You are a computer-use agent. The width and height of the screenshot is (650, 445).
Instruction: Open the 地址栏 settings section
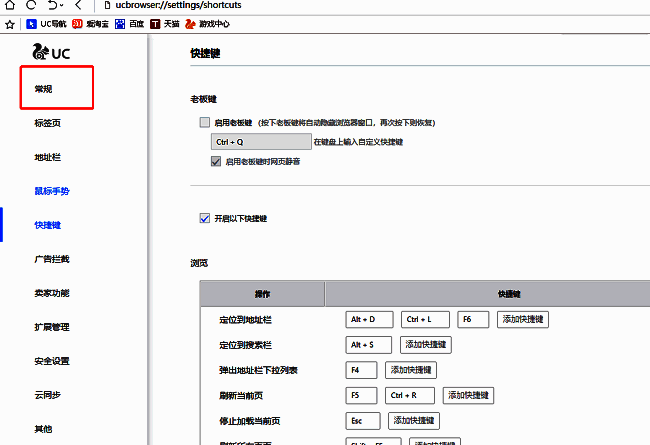47,157
